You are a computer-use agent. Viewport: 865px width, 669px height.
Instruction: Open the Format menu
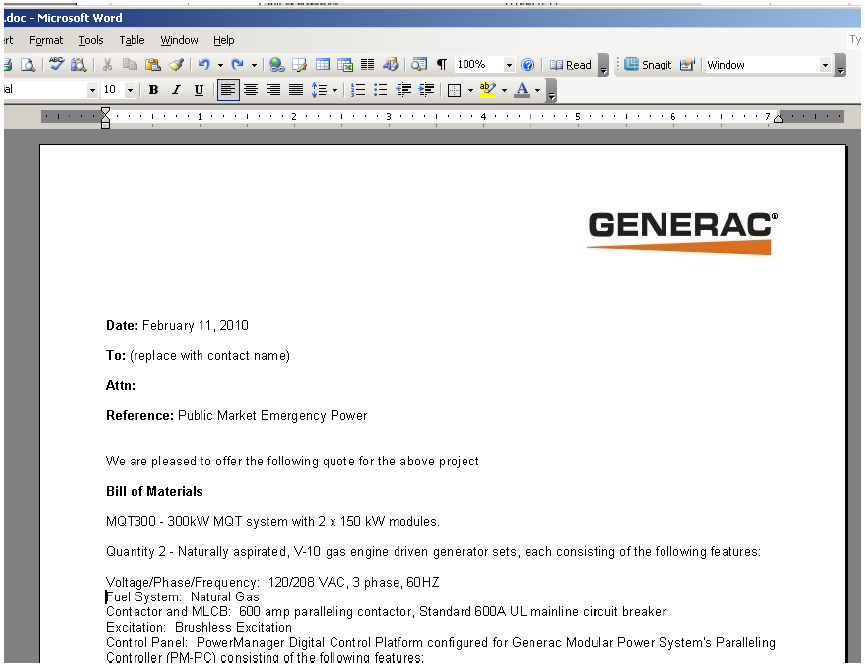click(46, 40)
